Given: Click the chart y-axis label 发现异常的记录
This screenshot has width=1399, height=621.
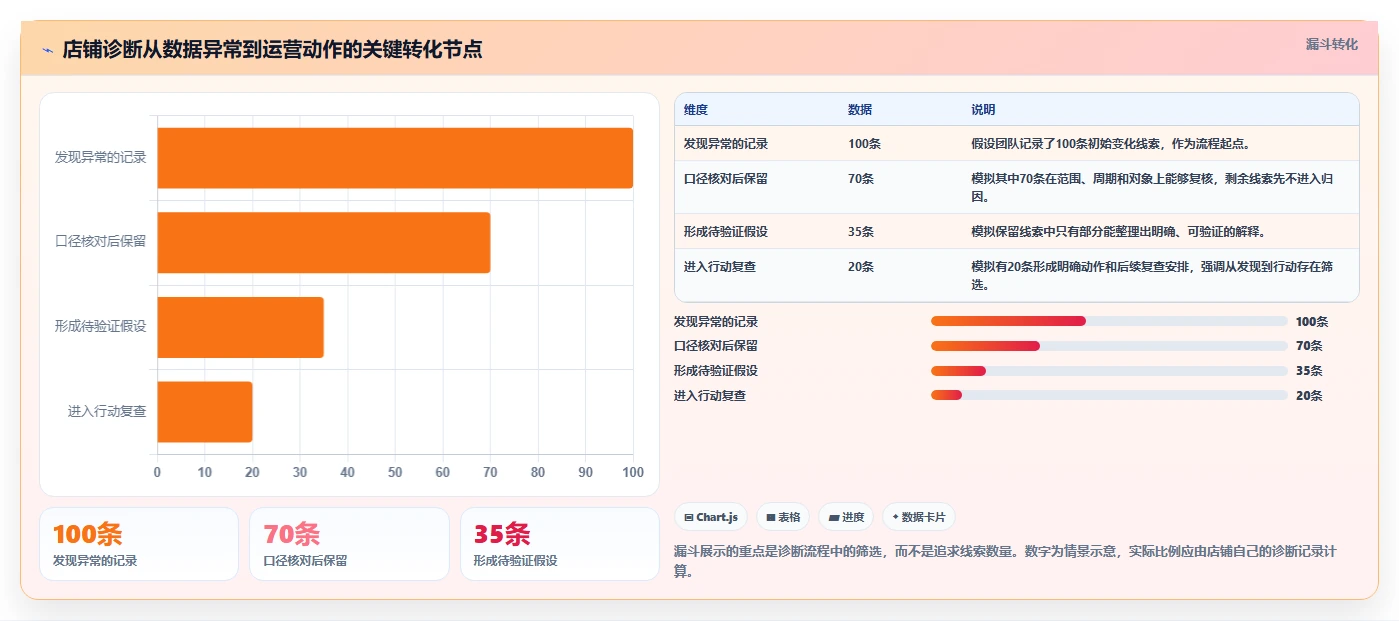Looking at the screenshot, I should coord(101,158).
